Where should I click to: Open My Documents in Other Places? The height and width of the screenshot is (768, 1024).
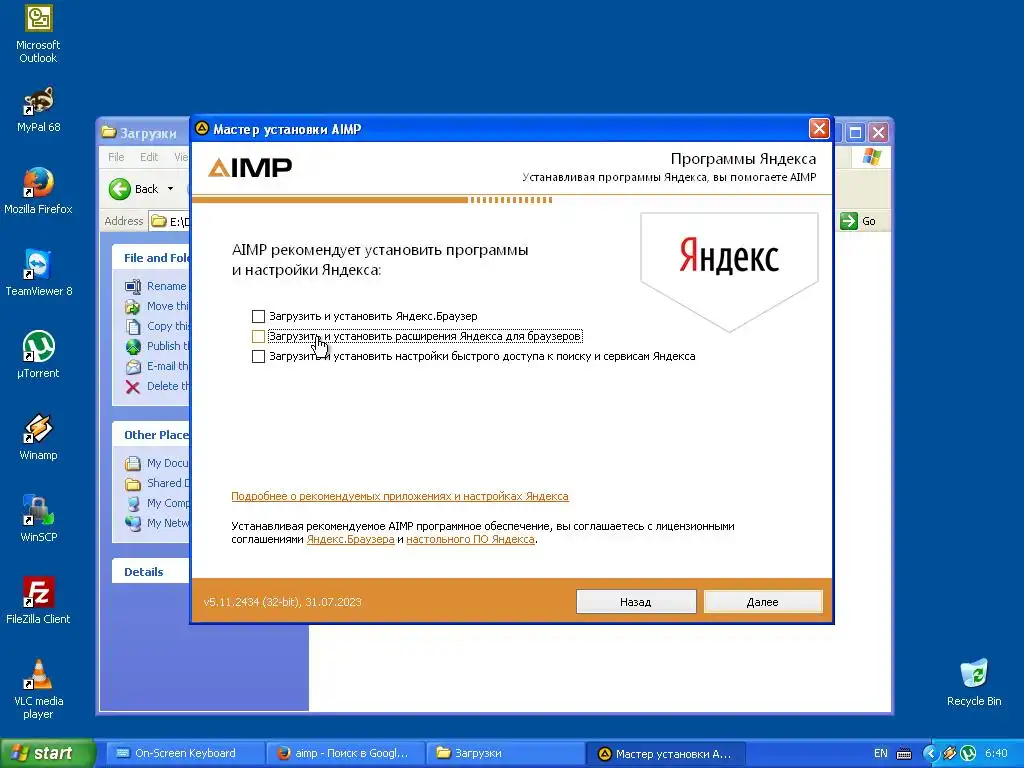pos(157,463)
